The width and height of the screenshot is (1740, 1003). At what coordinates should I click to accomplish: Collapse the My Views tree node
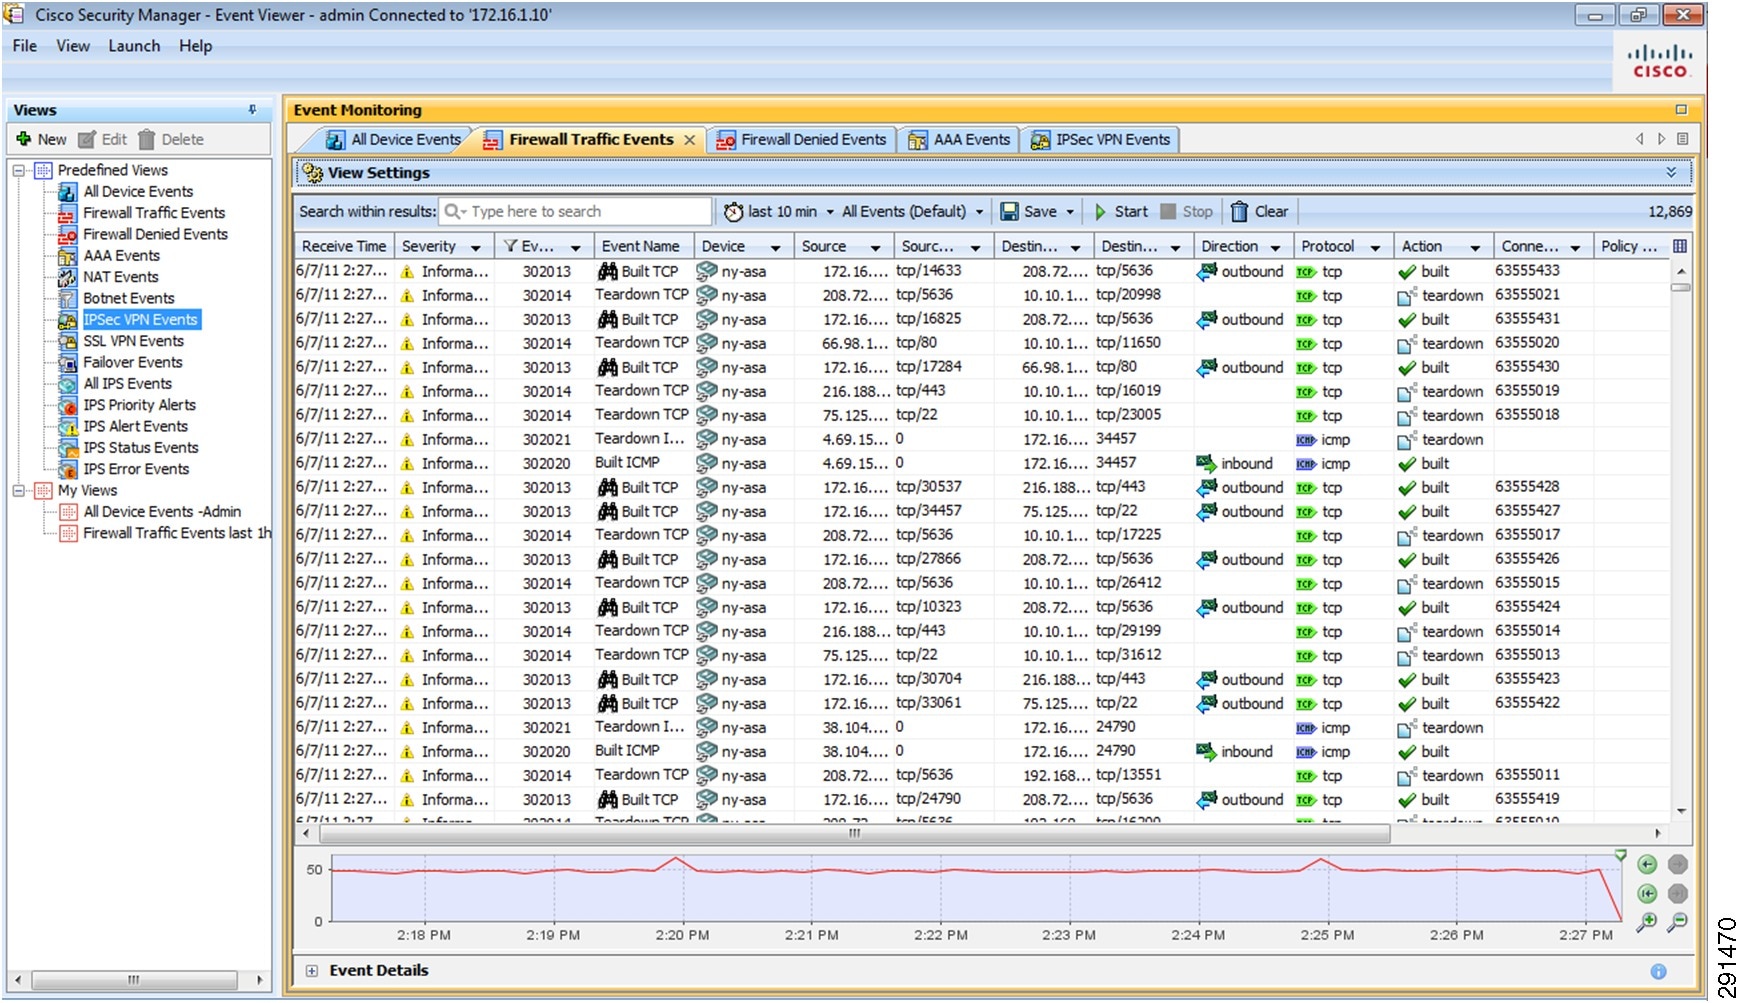18,490
